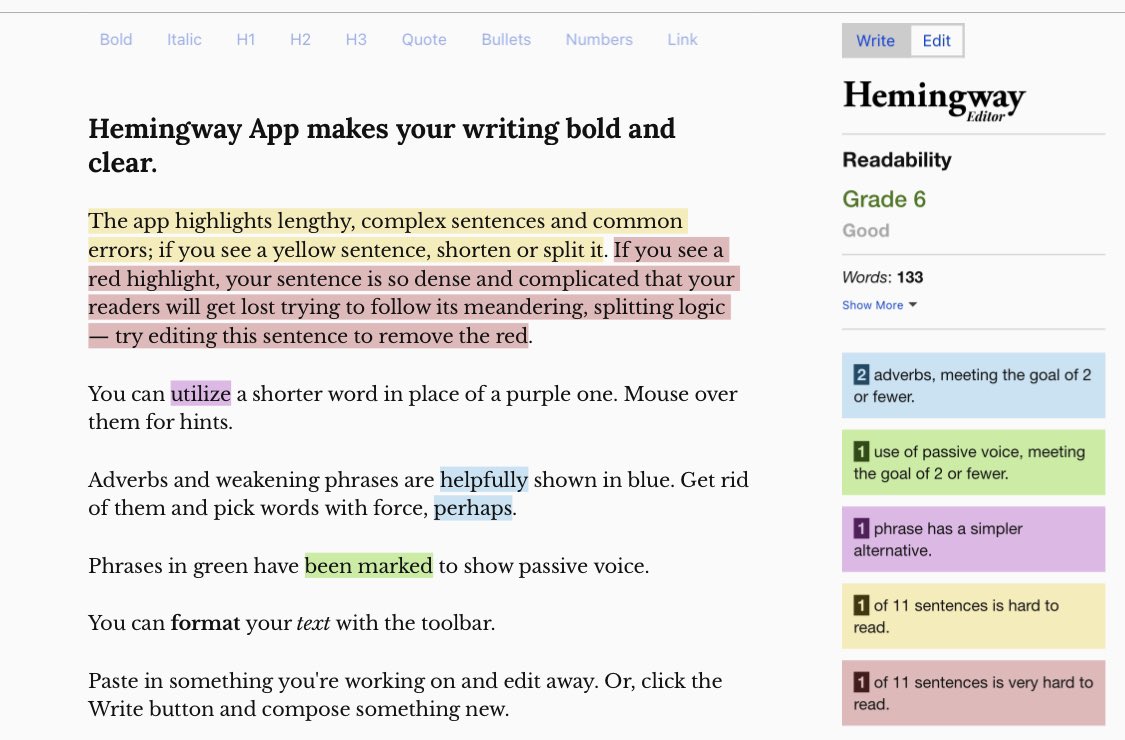The image size is (1125, 740).
Task: Select the blue highlighted adverb helpfully
Action: coord(484,479)
